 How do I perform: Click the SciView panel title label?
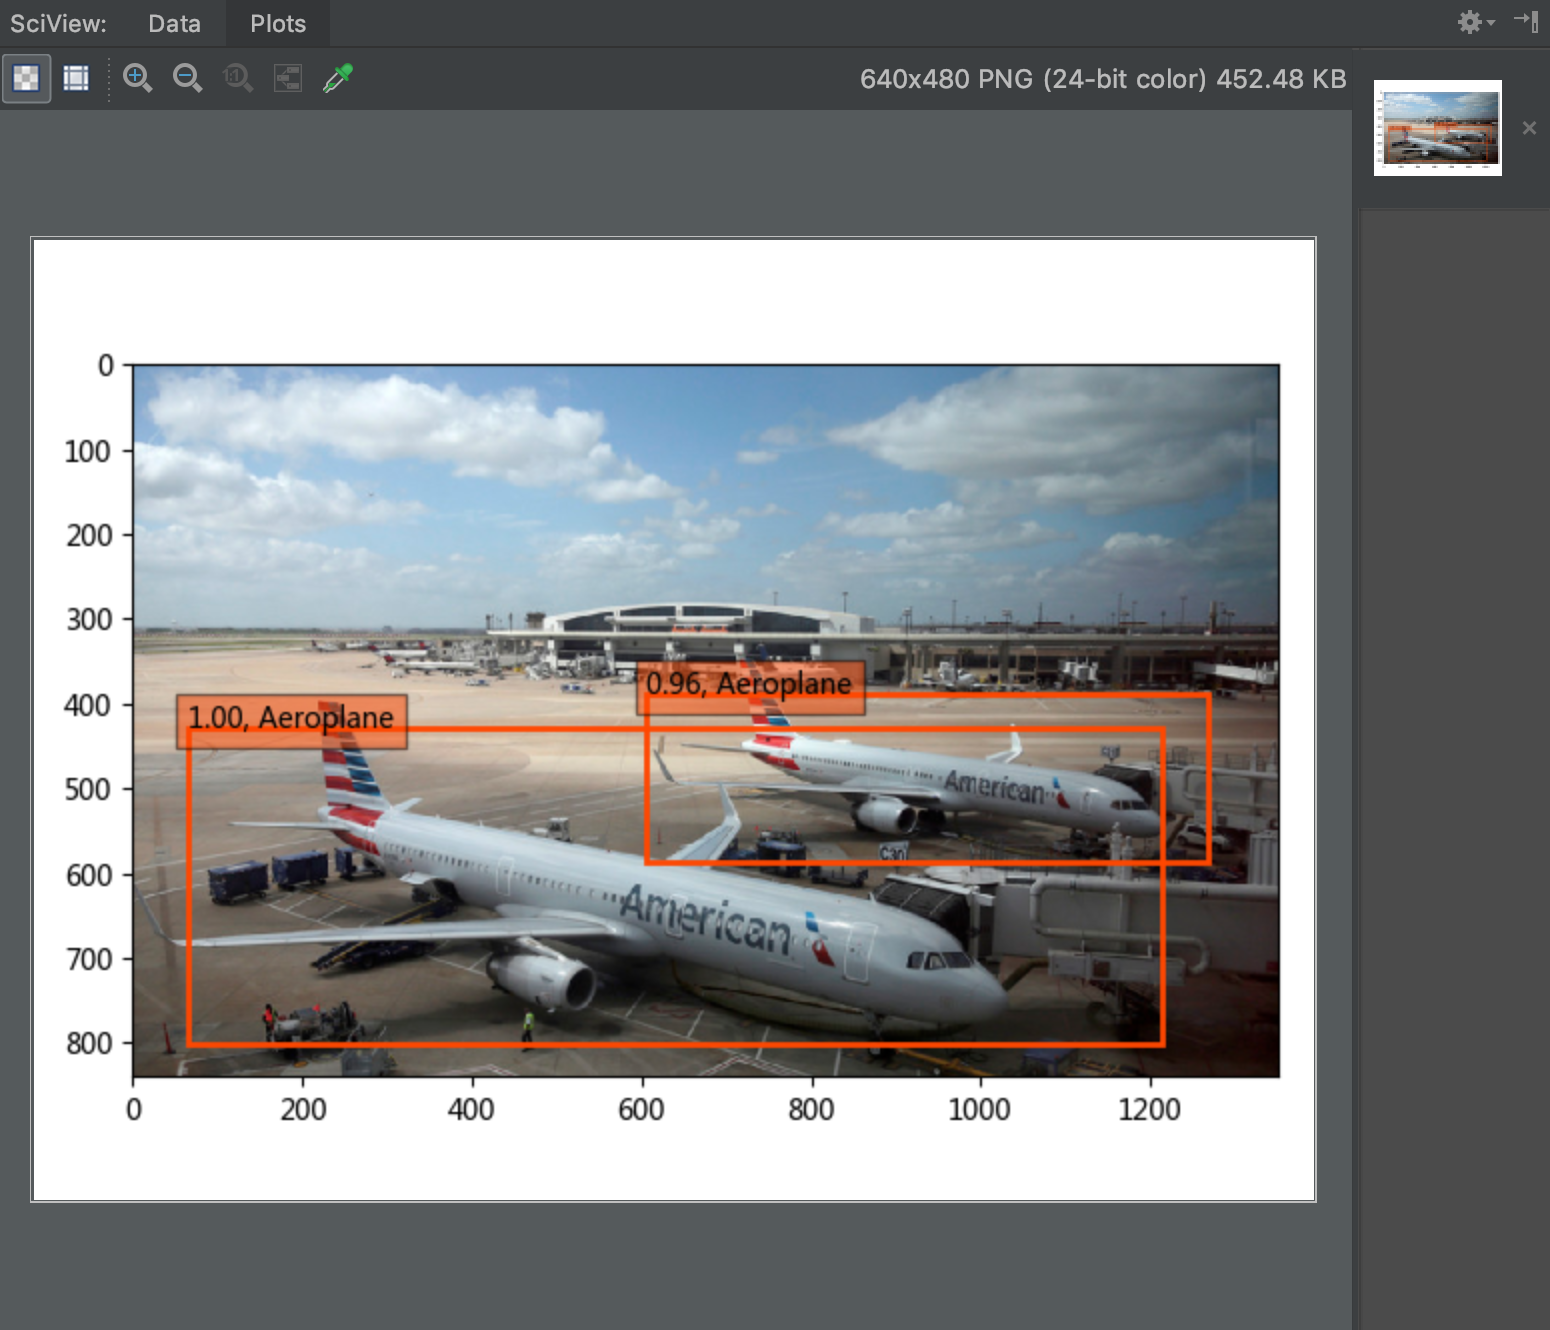[58, 23]
